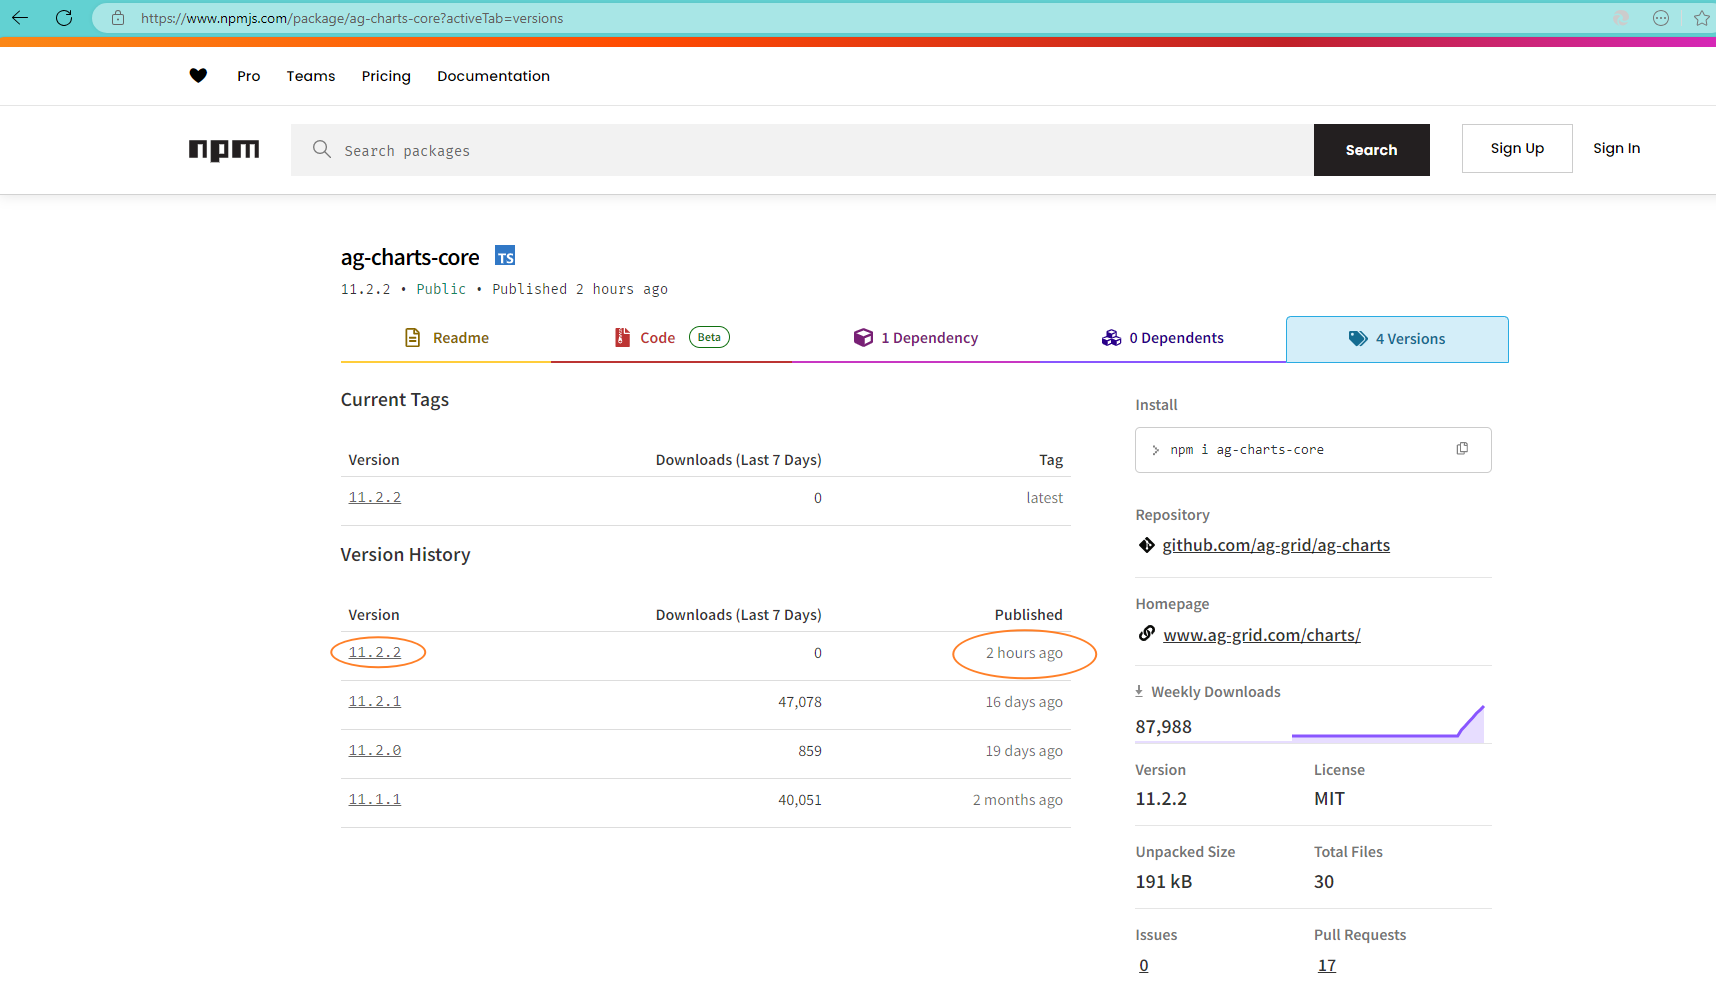
Task: Open the Pro menu item
Action: 249,76
